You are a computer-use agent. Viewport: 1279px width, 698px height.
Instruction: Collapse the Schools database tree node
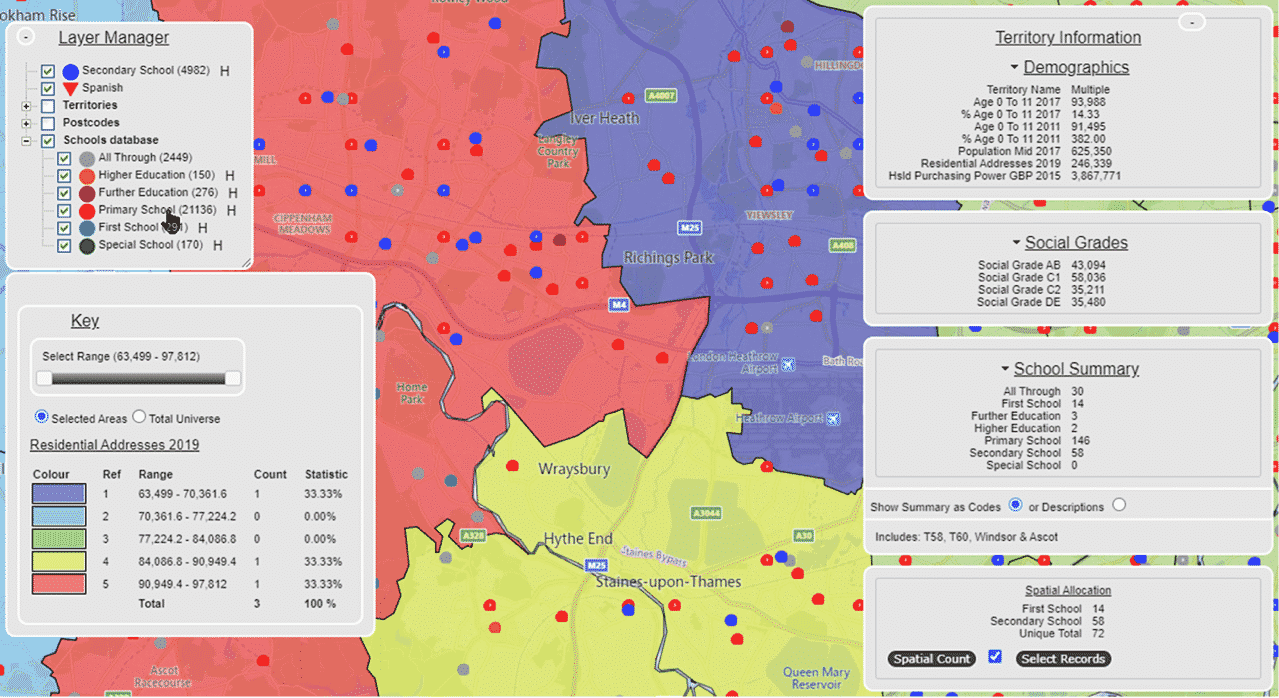click(26, 141)
